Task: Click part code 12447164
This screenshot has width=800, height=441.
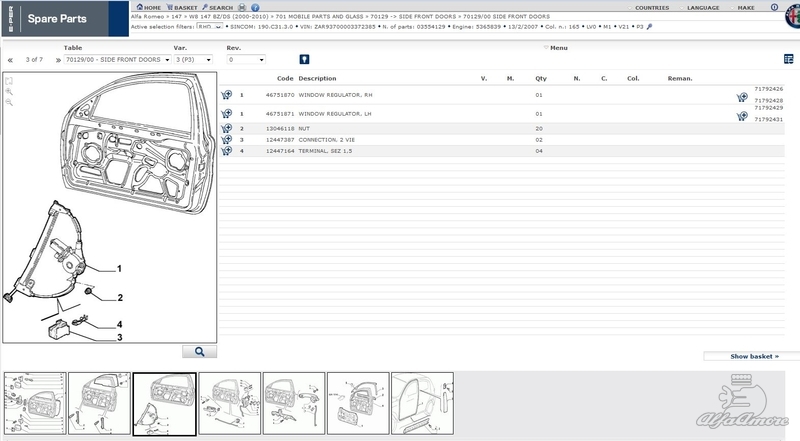Action: click(x=280, y=151)
